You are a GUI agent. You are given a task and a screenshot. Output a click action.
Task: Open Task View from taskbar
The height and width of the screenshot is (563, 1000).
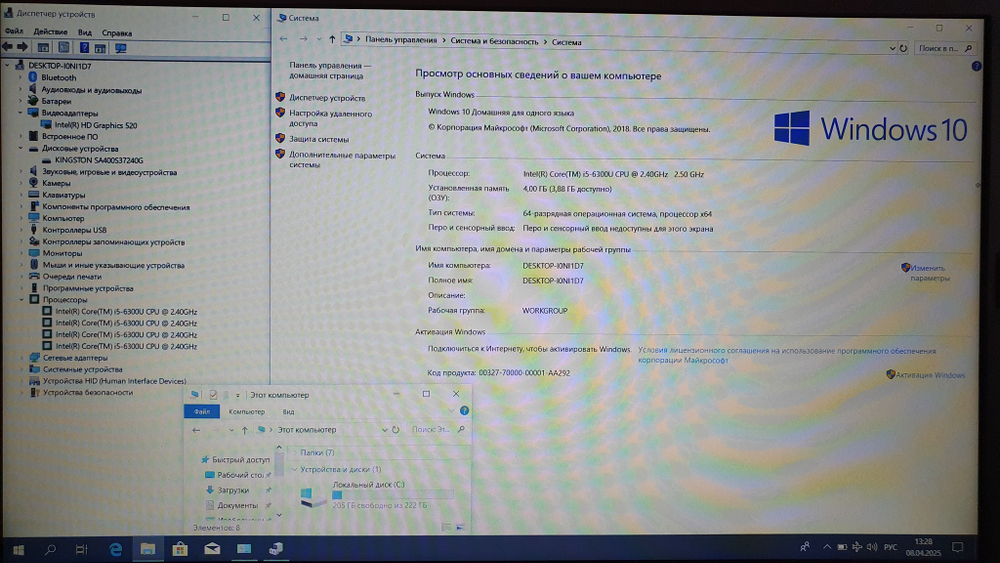[82, 549]
